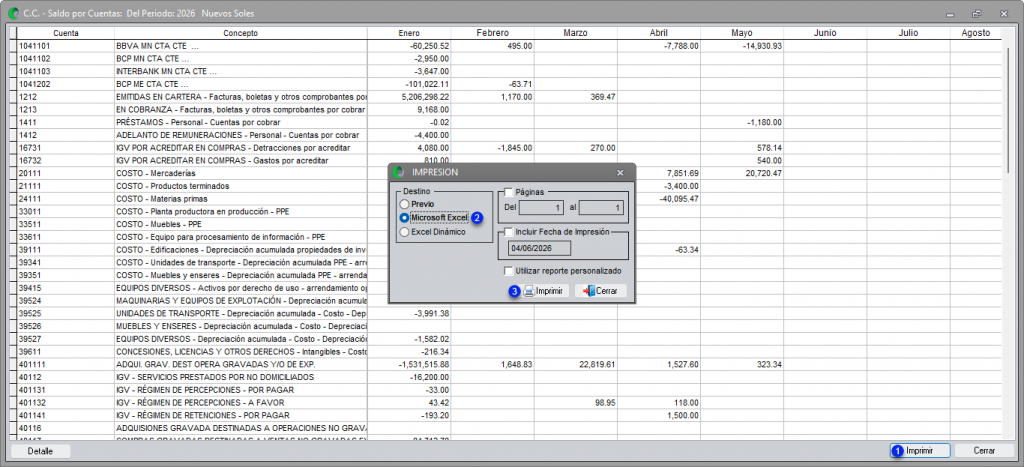Click the Enero value -16,200.00
The height and width of the screenshot is (467, 1024).
pos(409,377)
